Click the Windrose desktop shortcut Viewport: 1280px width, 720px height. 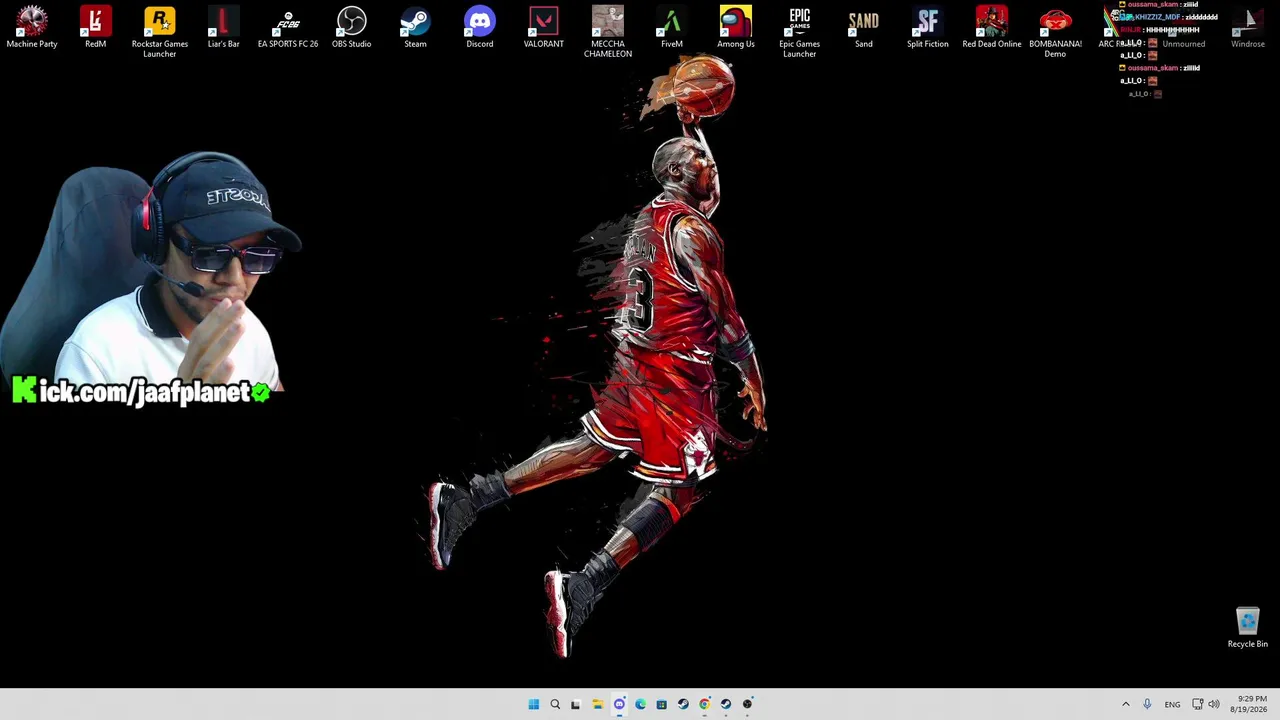click(1248, 28)
